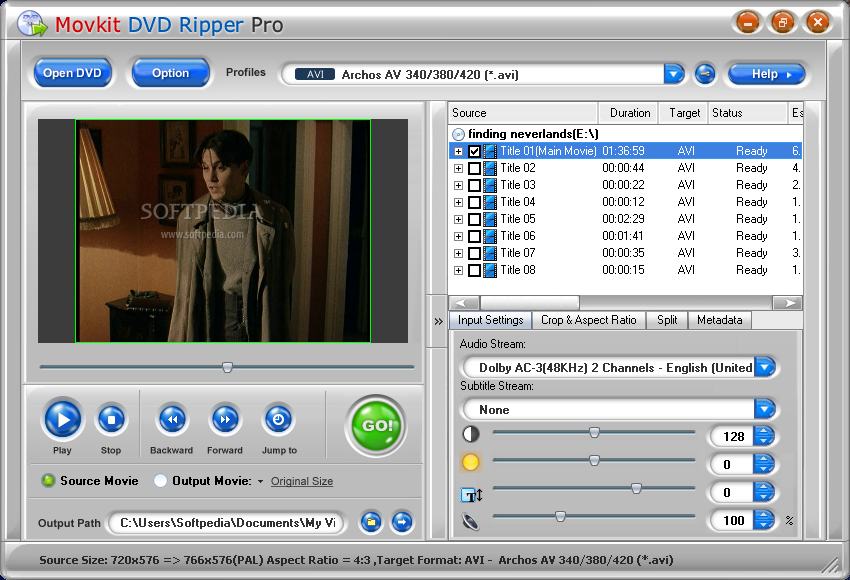
Task: Click the brightness value 0 stepper
Action: [x=764, y=464]
